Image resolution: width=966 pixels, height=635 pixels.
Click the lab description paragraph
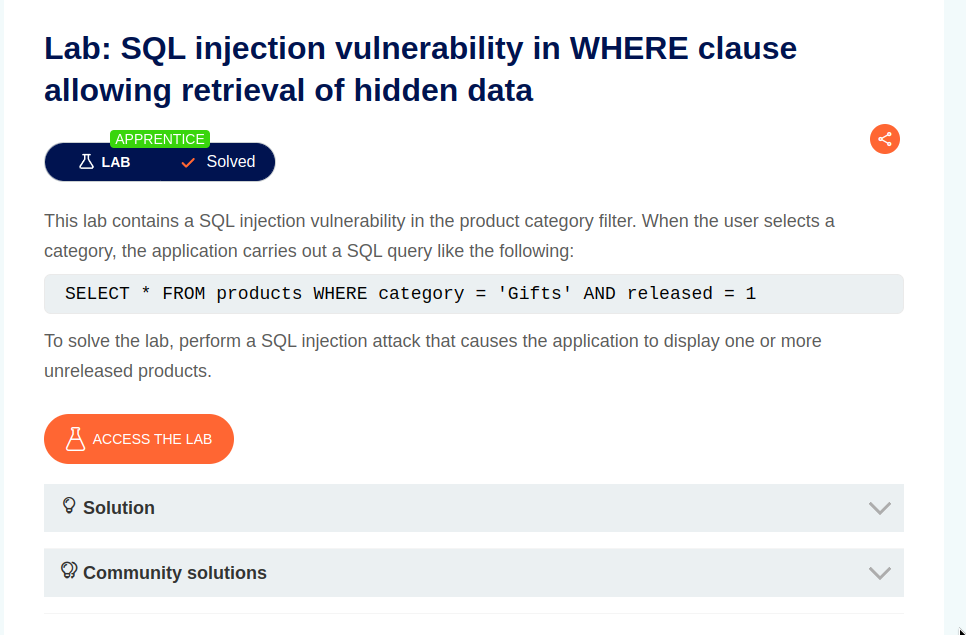click(439, 236)
